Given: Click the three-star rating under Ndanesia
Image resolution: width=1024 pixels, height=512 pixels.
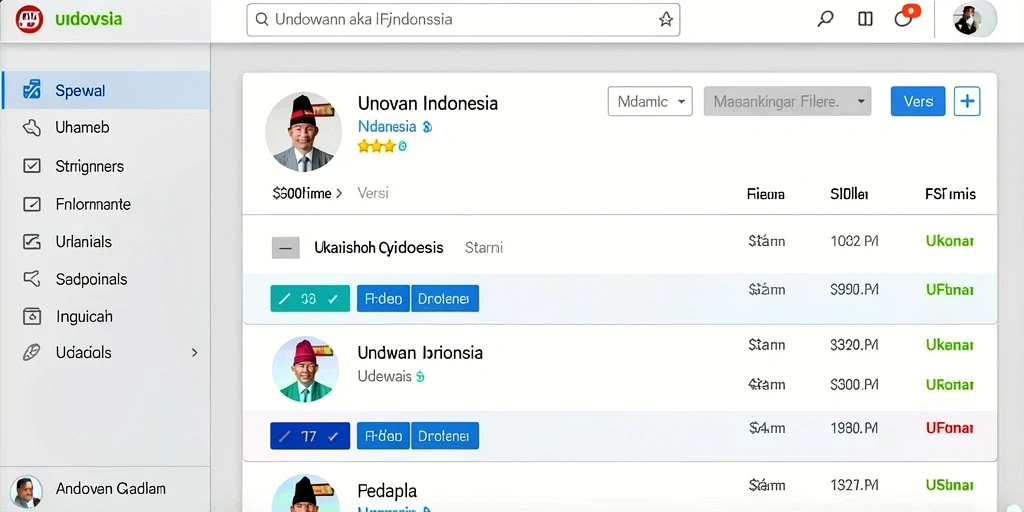Looking at the screenshot, I should tap(377, 146).
